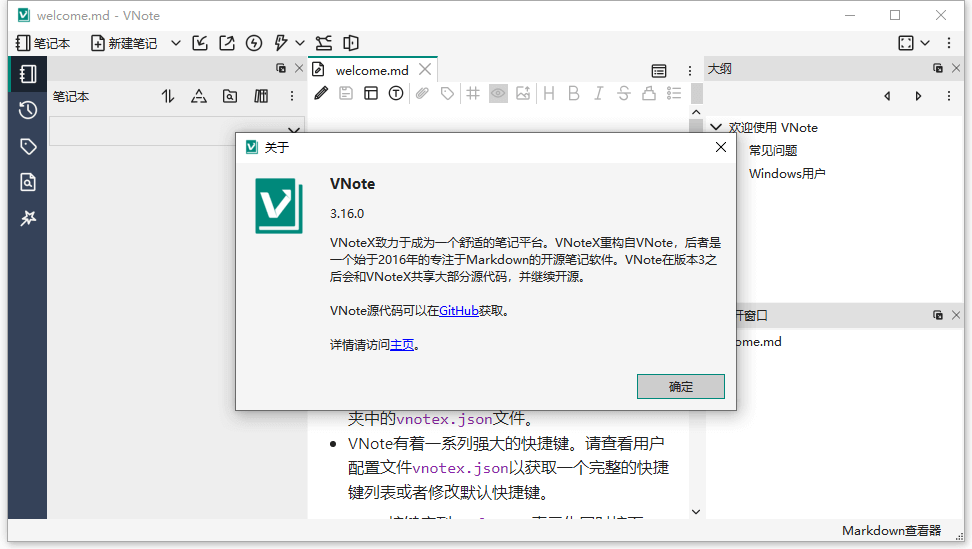Click the sort order icon in notebook panel
The image size is (972, 549).
[168, 96]
